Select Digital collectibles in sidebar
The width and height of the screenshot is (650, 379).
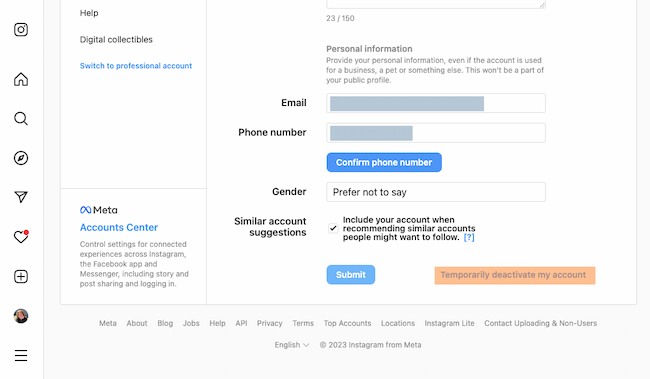(x=116, y=39)
